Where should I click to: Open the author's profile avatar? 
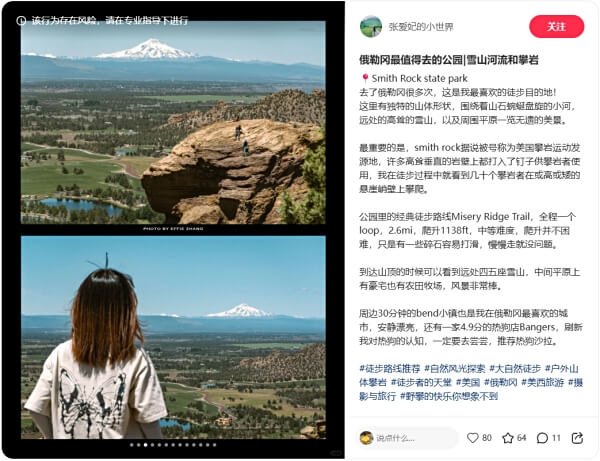pyautogui.click(x=371, y=26)
